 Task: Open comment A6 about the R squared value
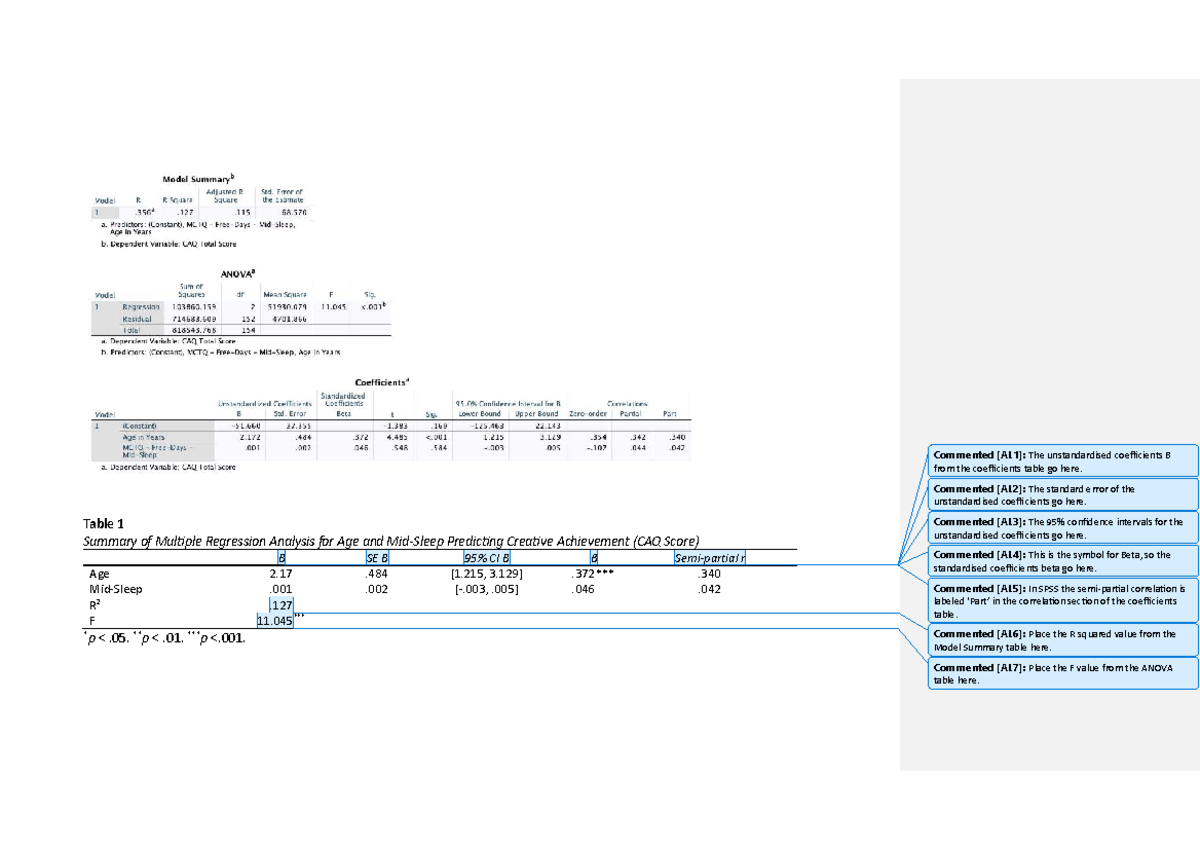pos(1061,641)
